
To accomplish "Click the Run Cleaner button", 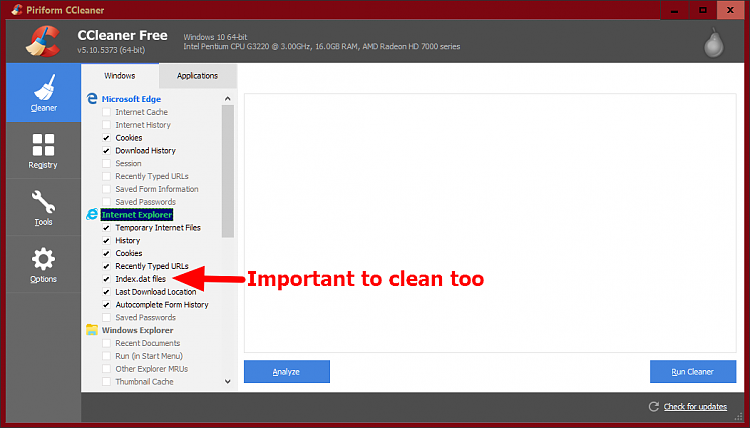I will coord(693,372).
